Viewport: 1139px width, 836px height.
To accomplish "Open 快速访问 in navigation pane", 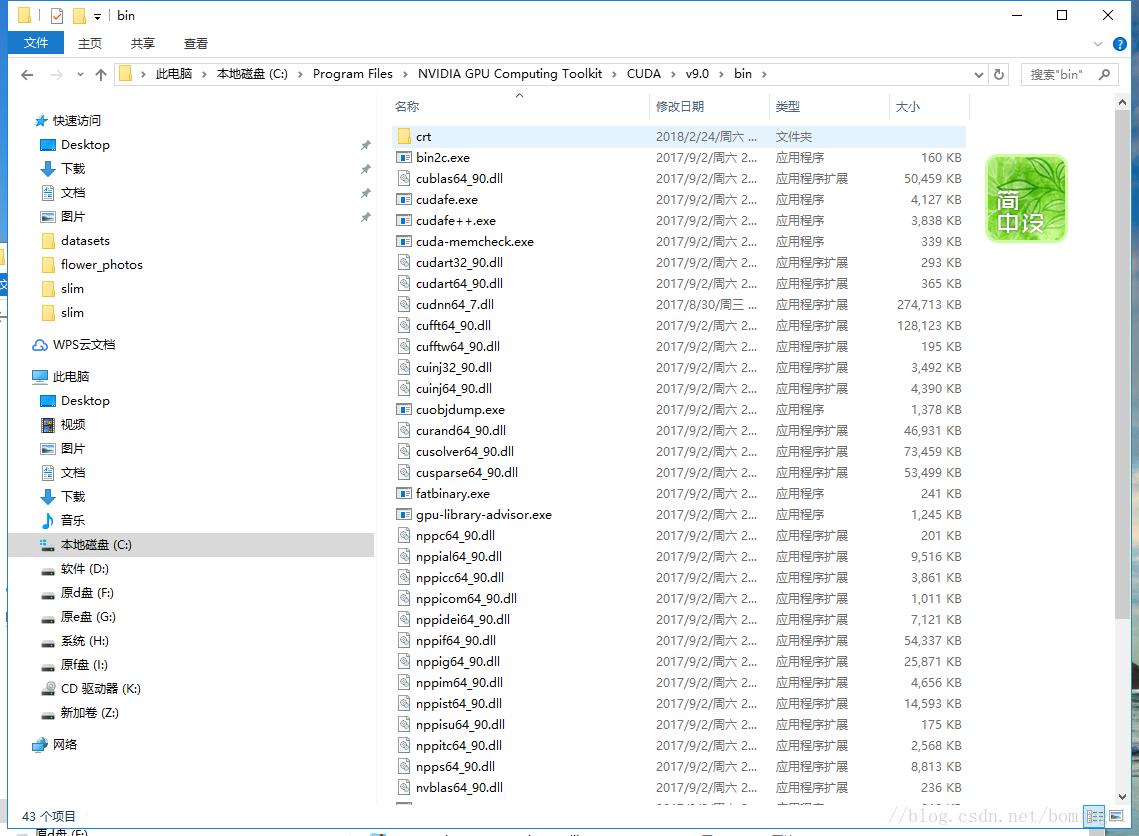I will (76, 121).
